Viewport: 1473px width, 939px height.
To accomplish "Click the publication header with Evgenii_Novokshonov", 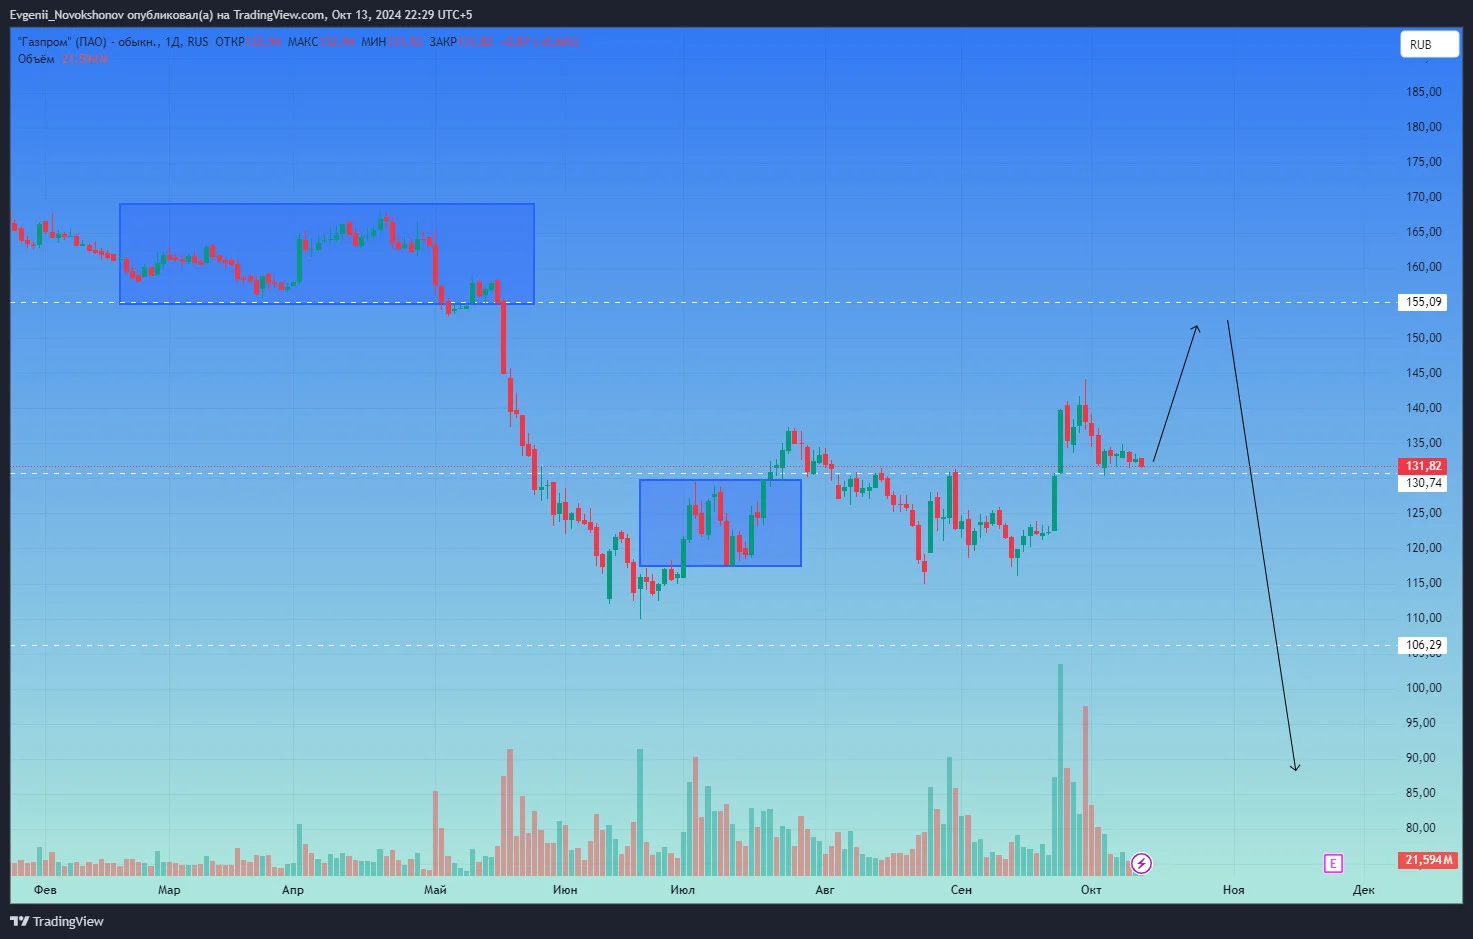I will (x=241, y=15).
